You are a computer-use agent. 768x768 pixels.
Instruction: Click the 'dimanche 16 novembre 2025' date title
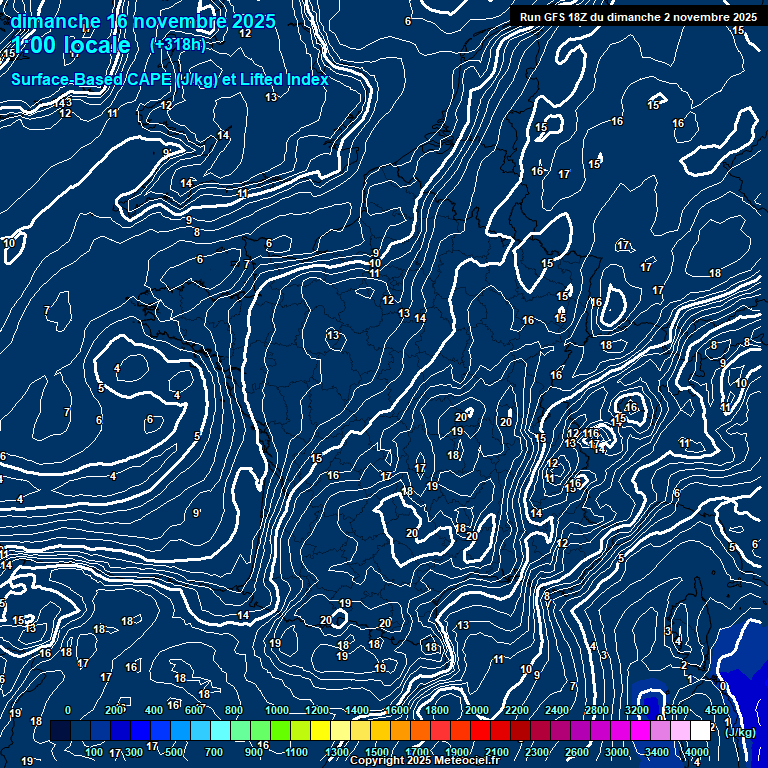(142, 21)
